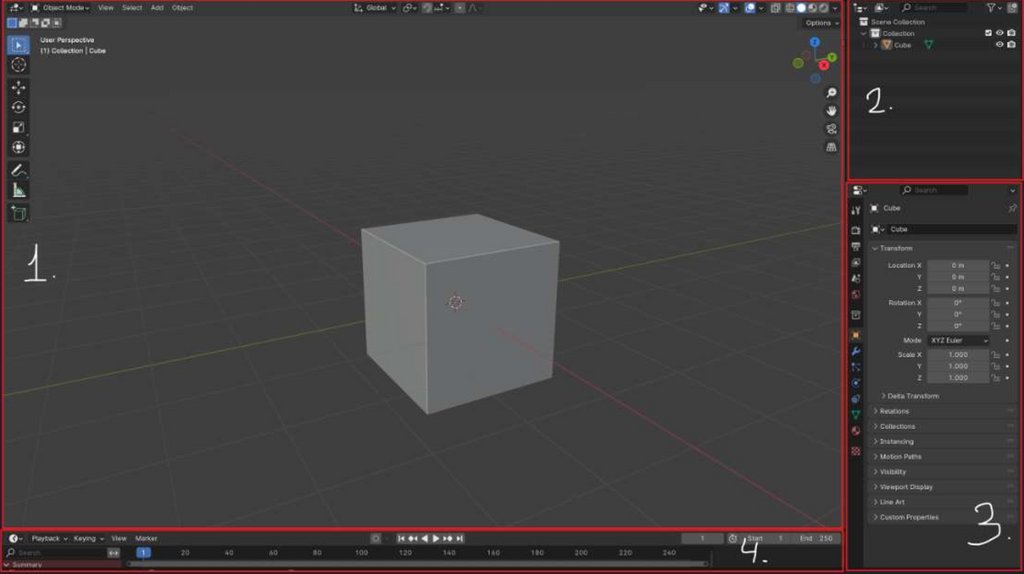Toggle Collection exclude checkbox in outliner

point(988,33)
